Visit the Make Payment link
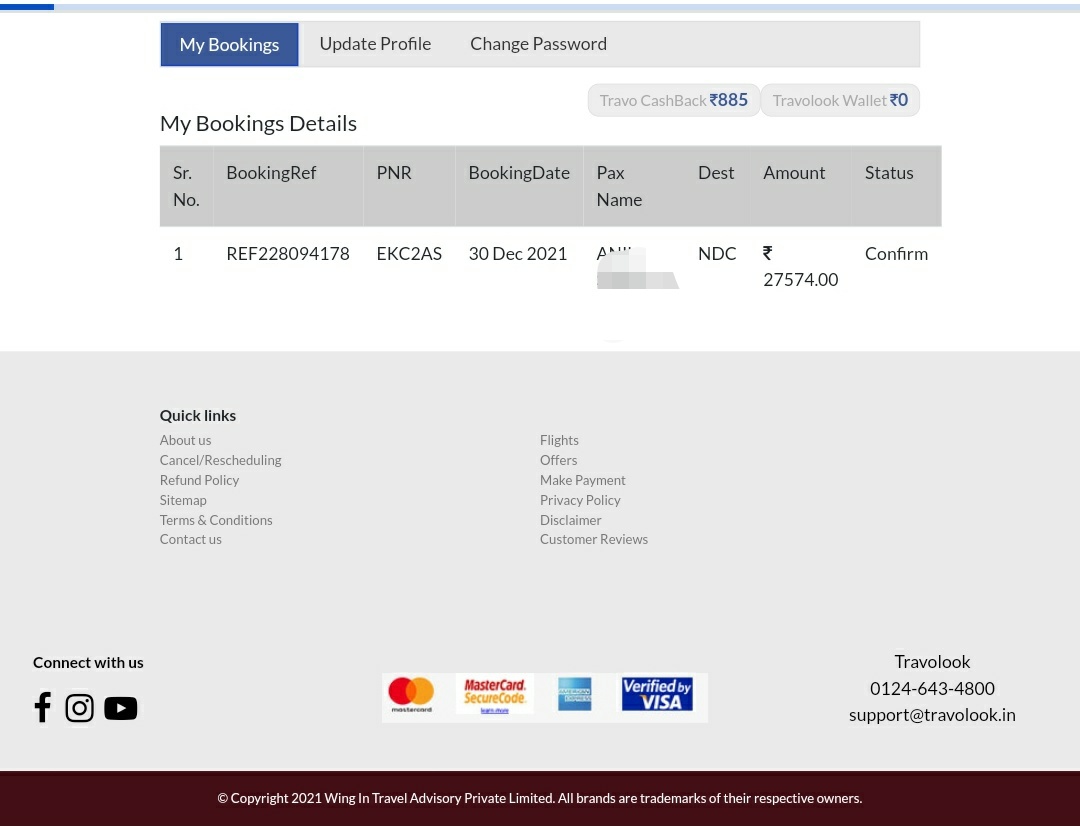The width and height of the screenshot is (1080, 826). [583, 480]
